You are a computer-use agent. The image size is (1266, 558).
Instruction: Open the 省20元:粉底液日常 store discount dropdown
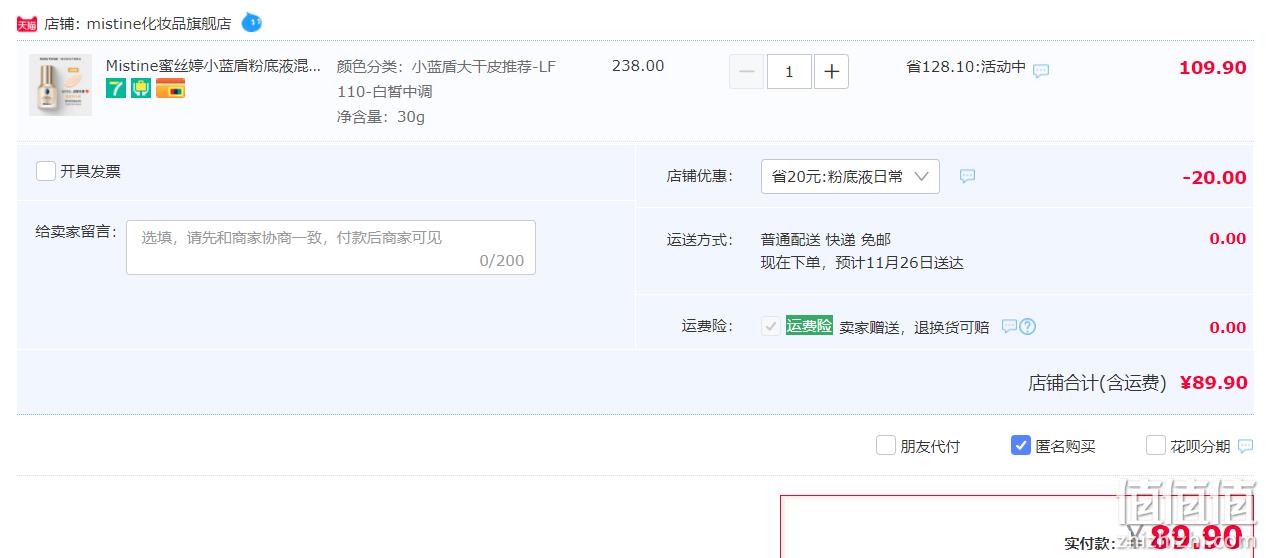850,176
